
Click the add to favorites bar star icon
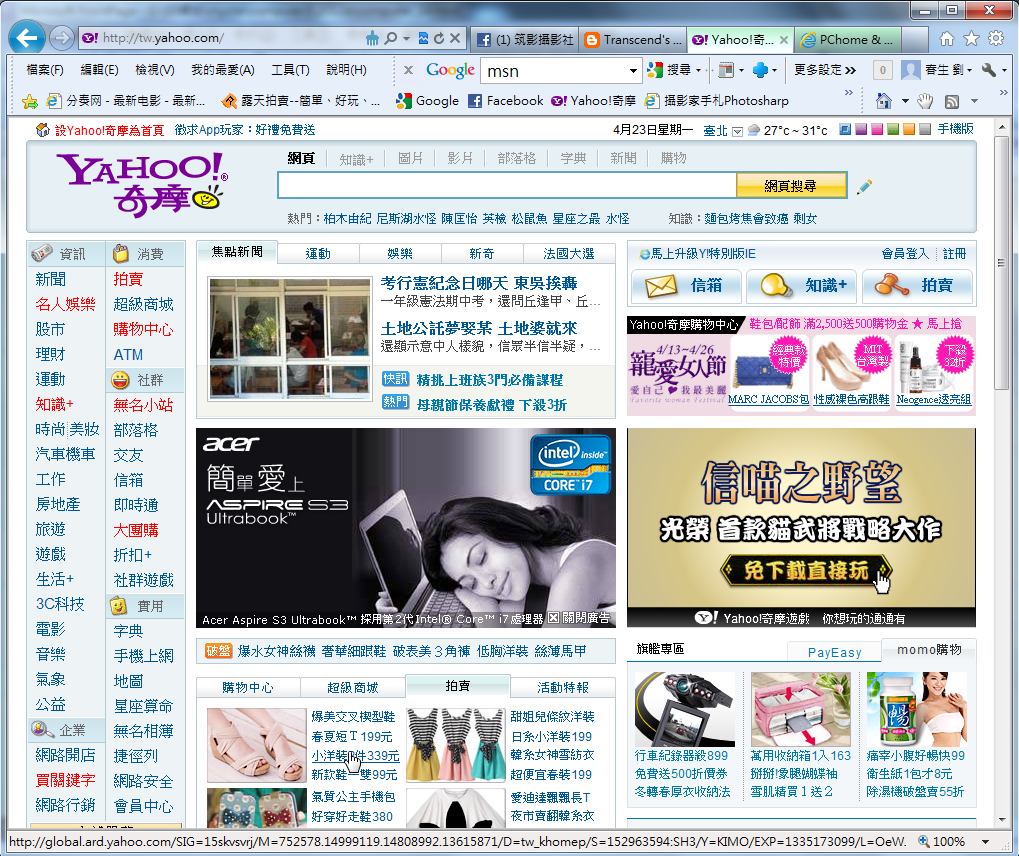30,101
